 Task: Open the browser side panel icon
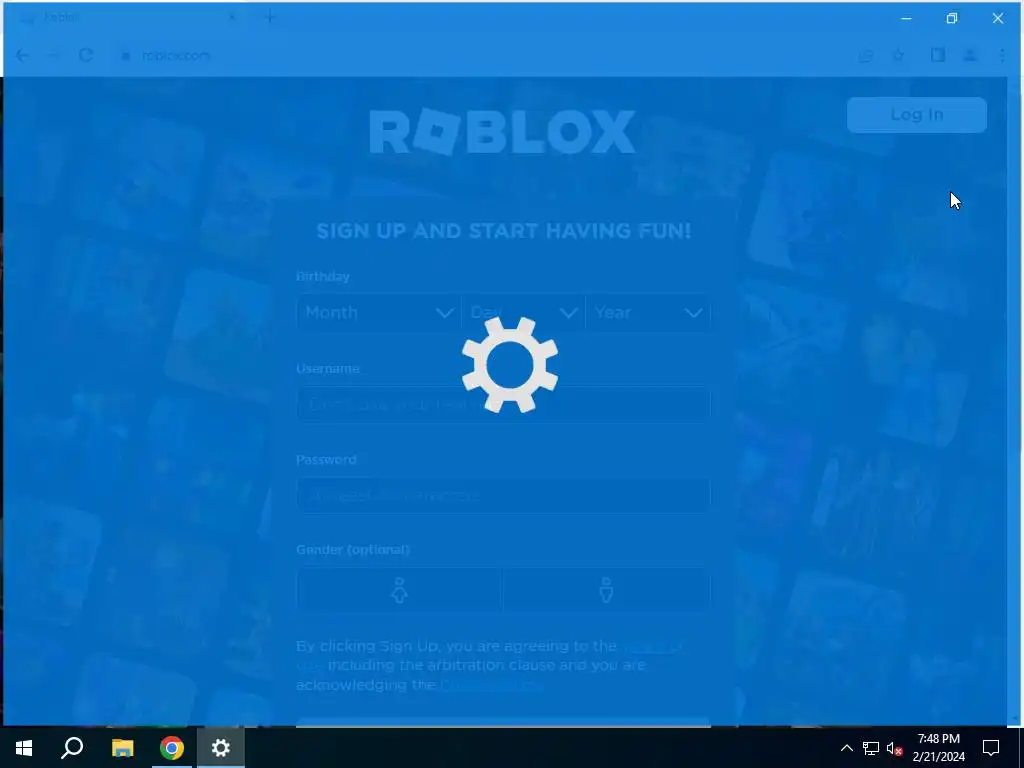point(938,56)
